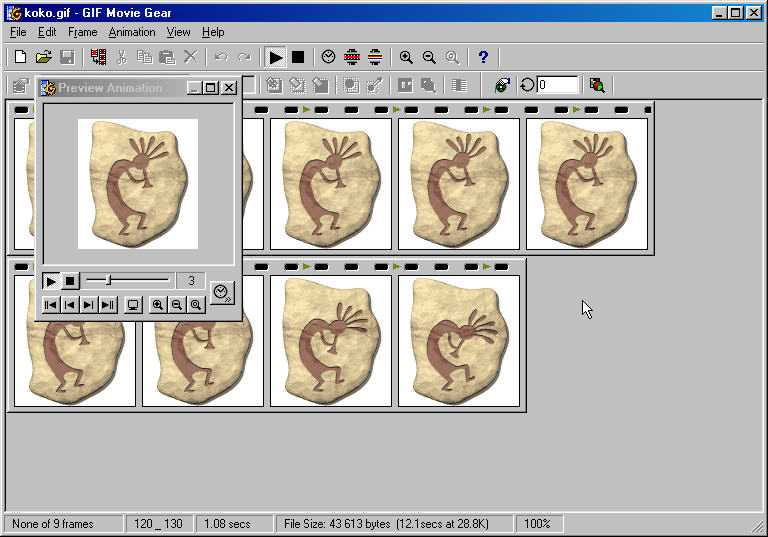The image size is (768, 537).
Task: Jump to the first frame in preview
Action: 50,305
